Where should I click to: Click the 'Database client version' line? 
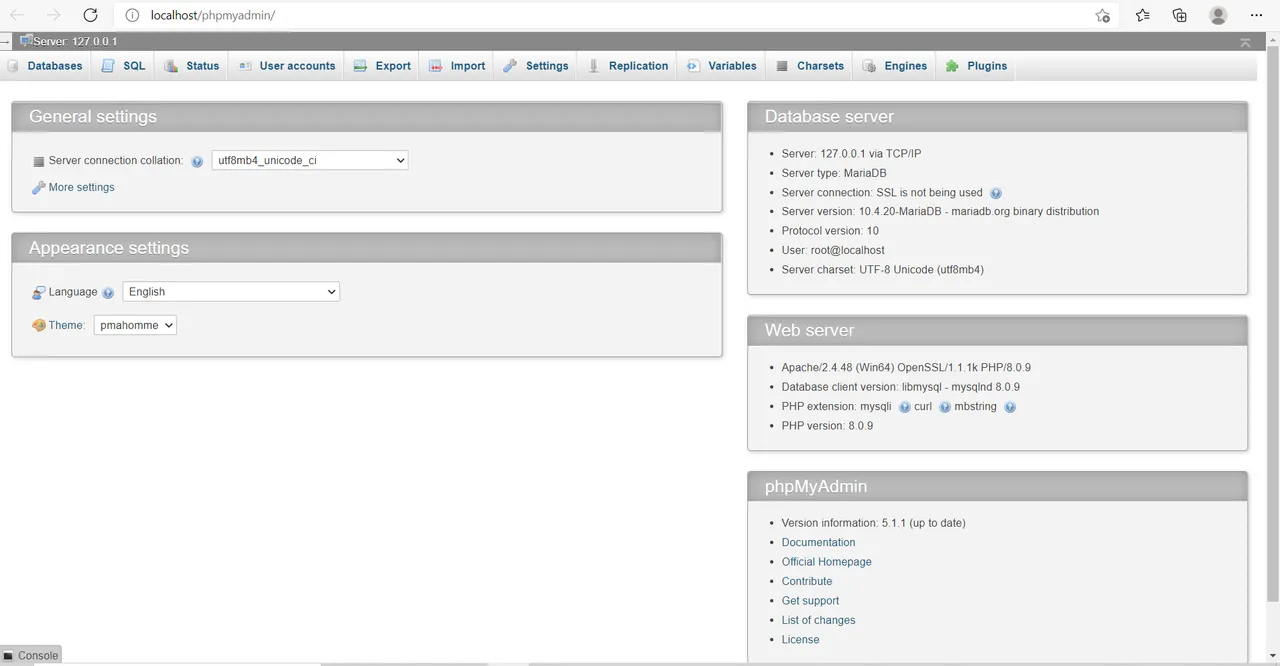901,387
